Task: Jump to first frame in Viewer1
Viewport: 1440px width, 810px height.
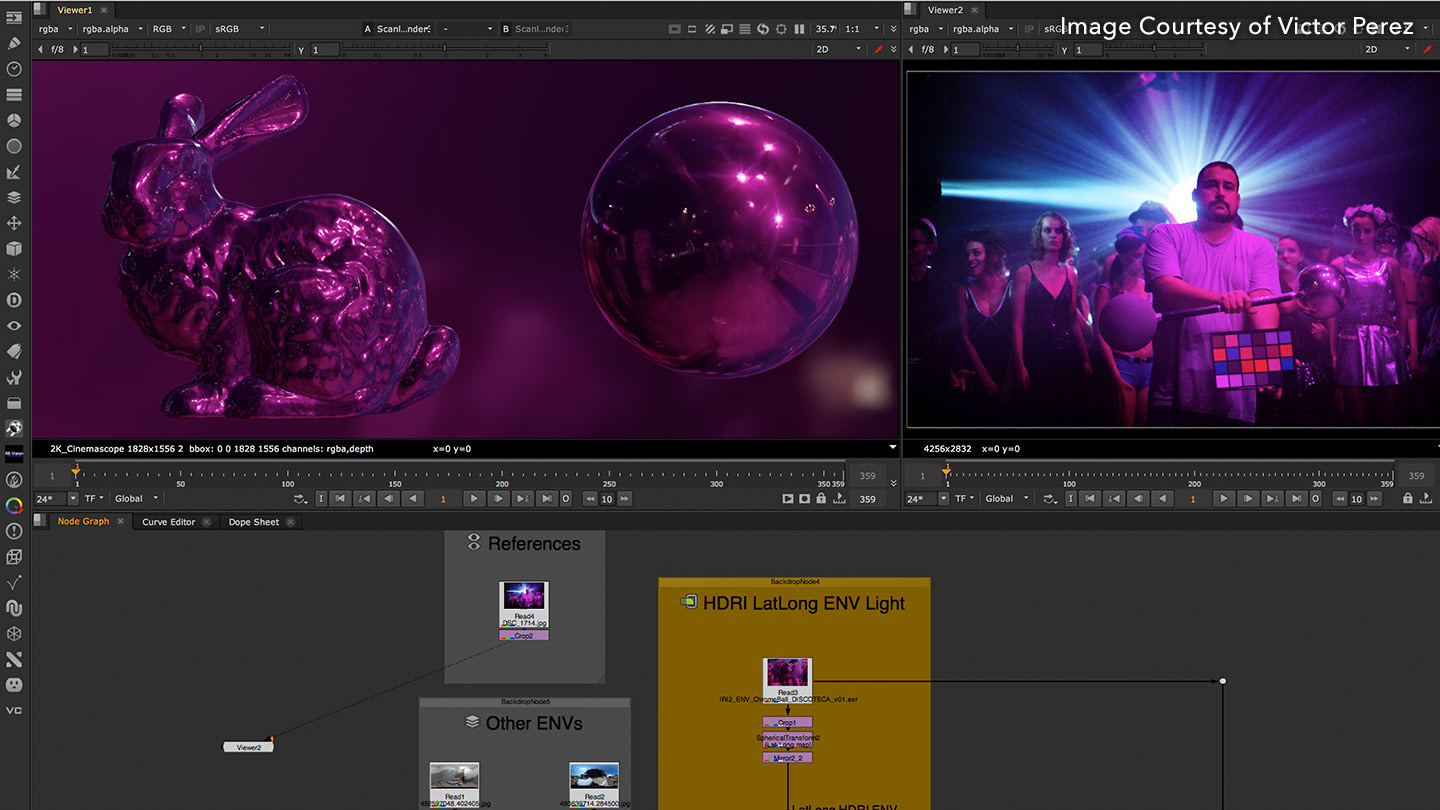Action: pos(340,498)
